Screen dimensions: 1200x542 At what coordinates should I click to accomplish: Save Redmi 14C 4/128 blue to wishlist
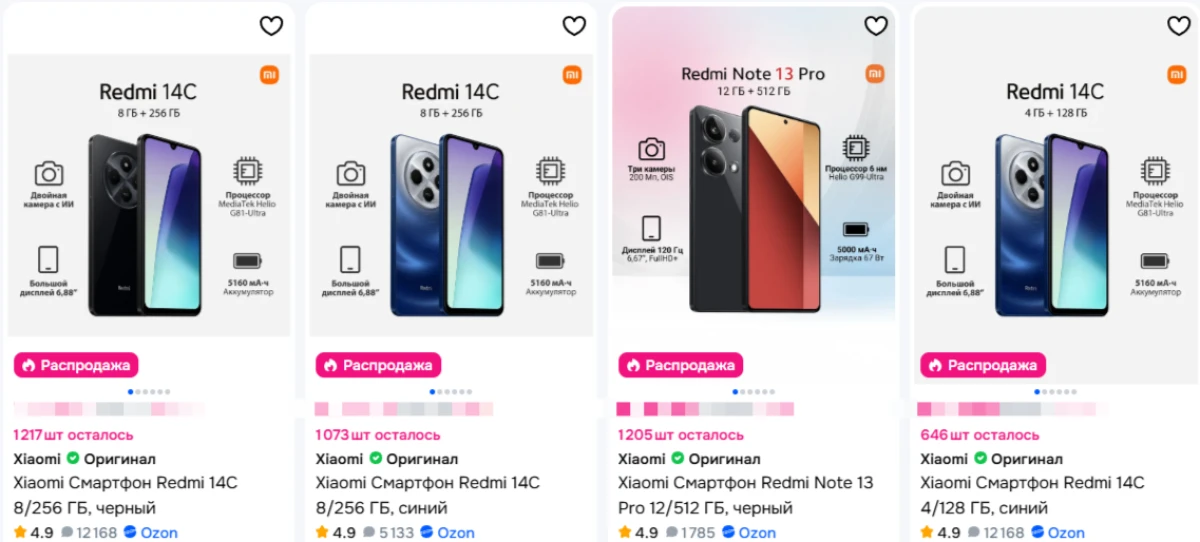click(1178, 26)
